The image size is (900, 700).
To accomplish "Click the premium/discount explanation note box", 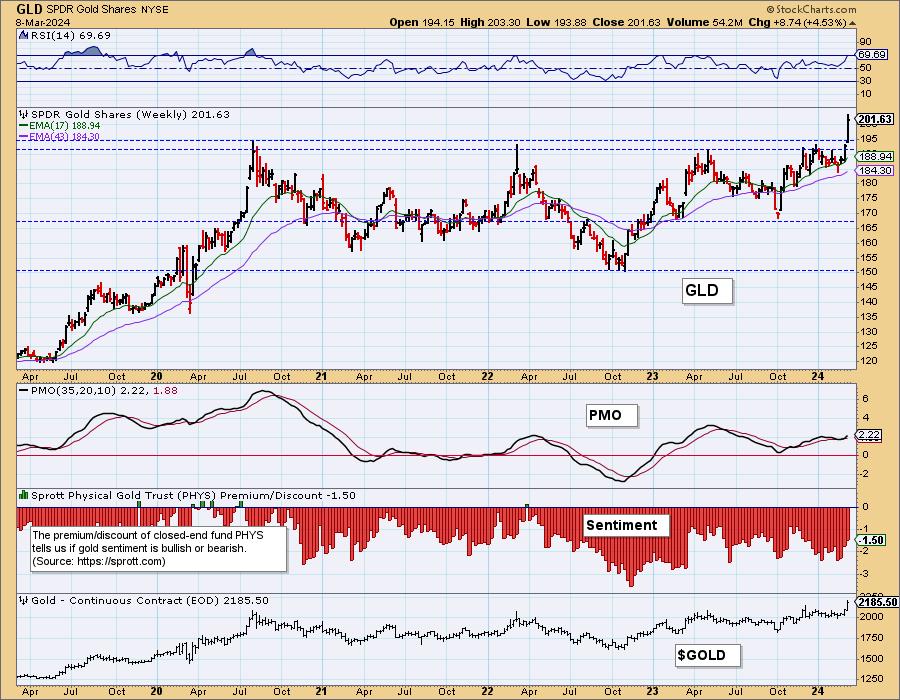I will pyautogui.click(x=158, y=549).
